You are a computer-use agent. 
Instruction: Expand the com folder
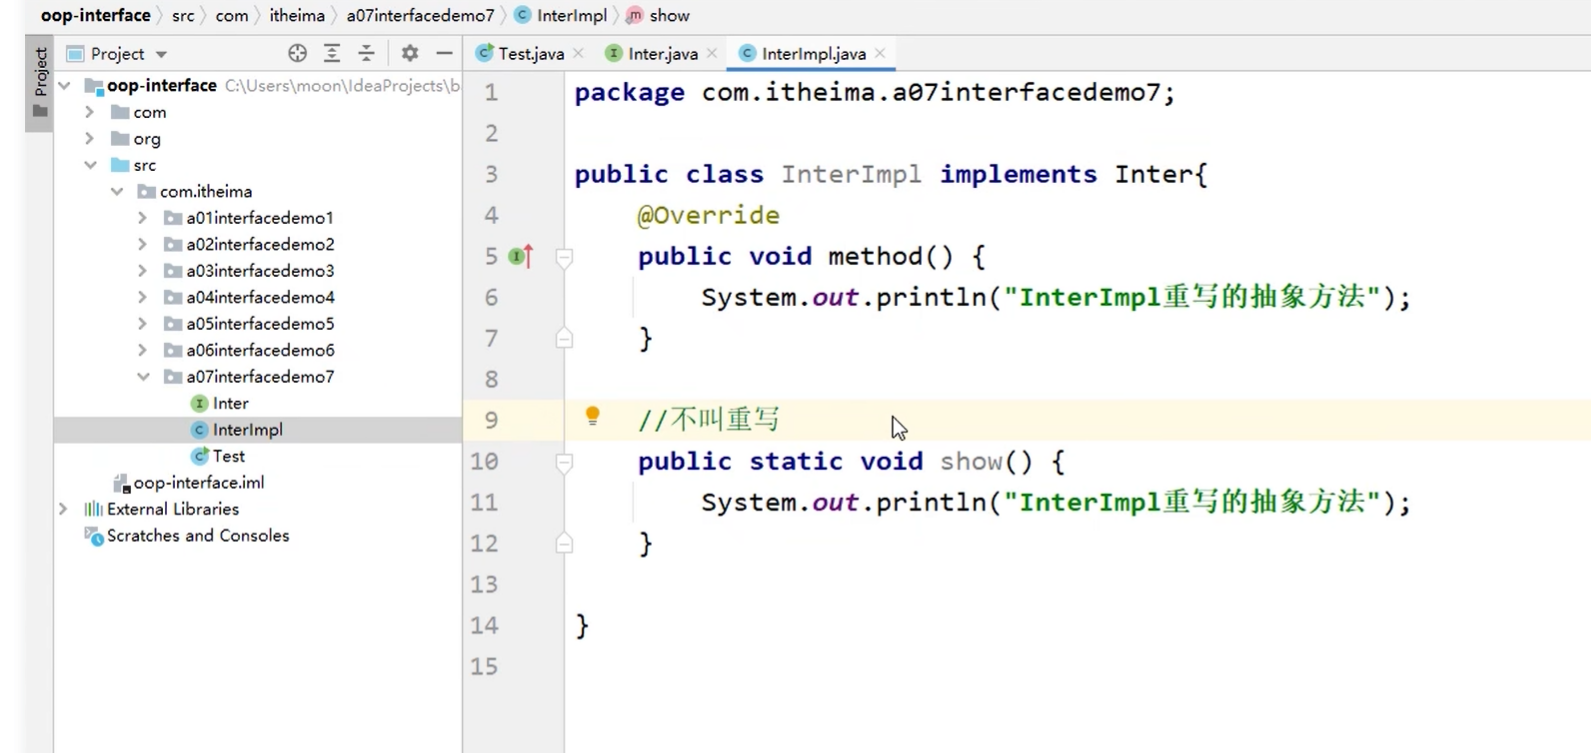[90, 112]
